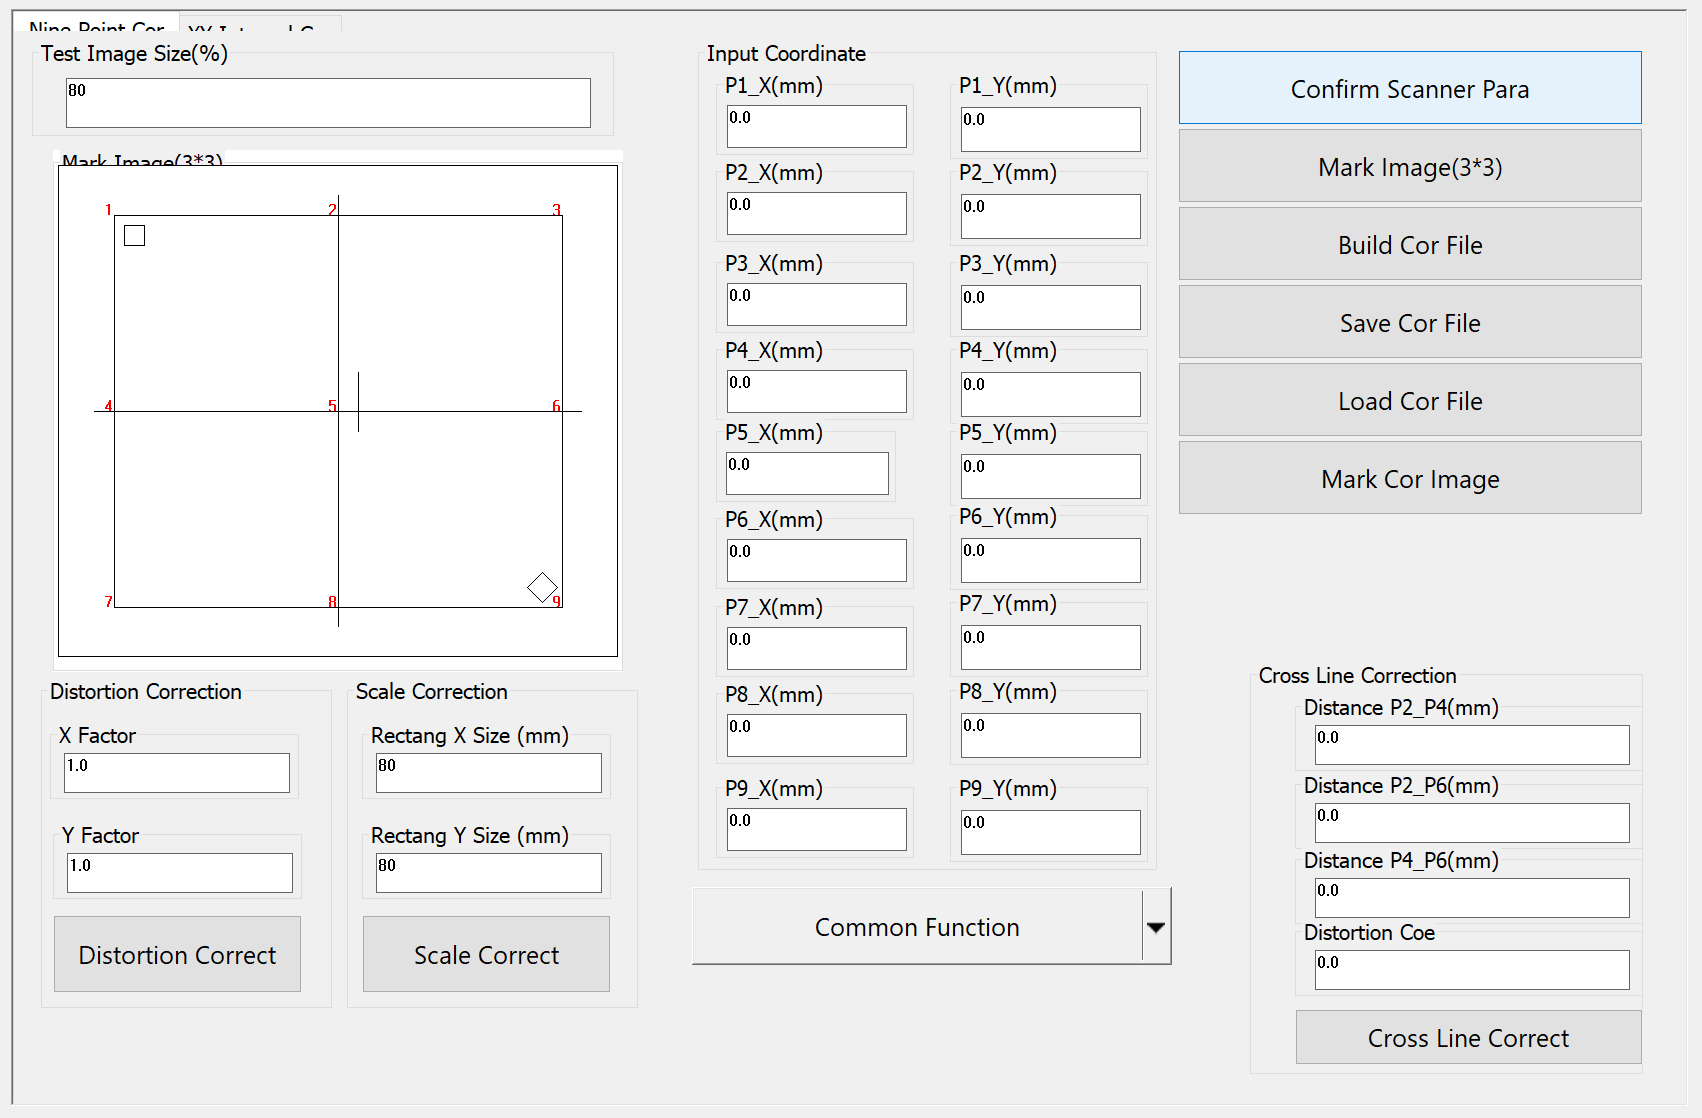Click the Distortion Correct button
1702x1118 pixels.
[177, 954]
